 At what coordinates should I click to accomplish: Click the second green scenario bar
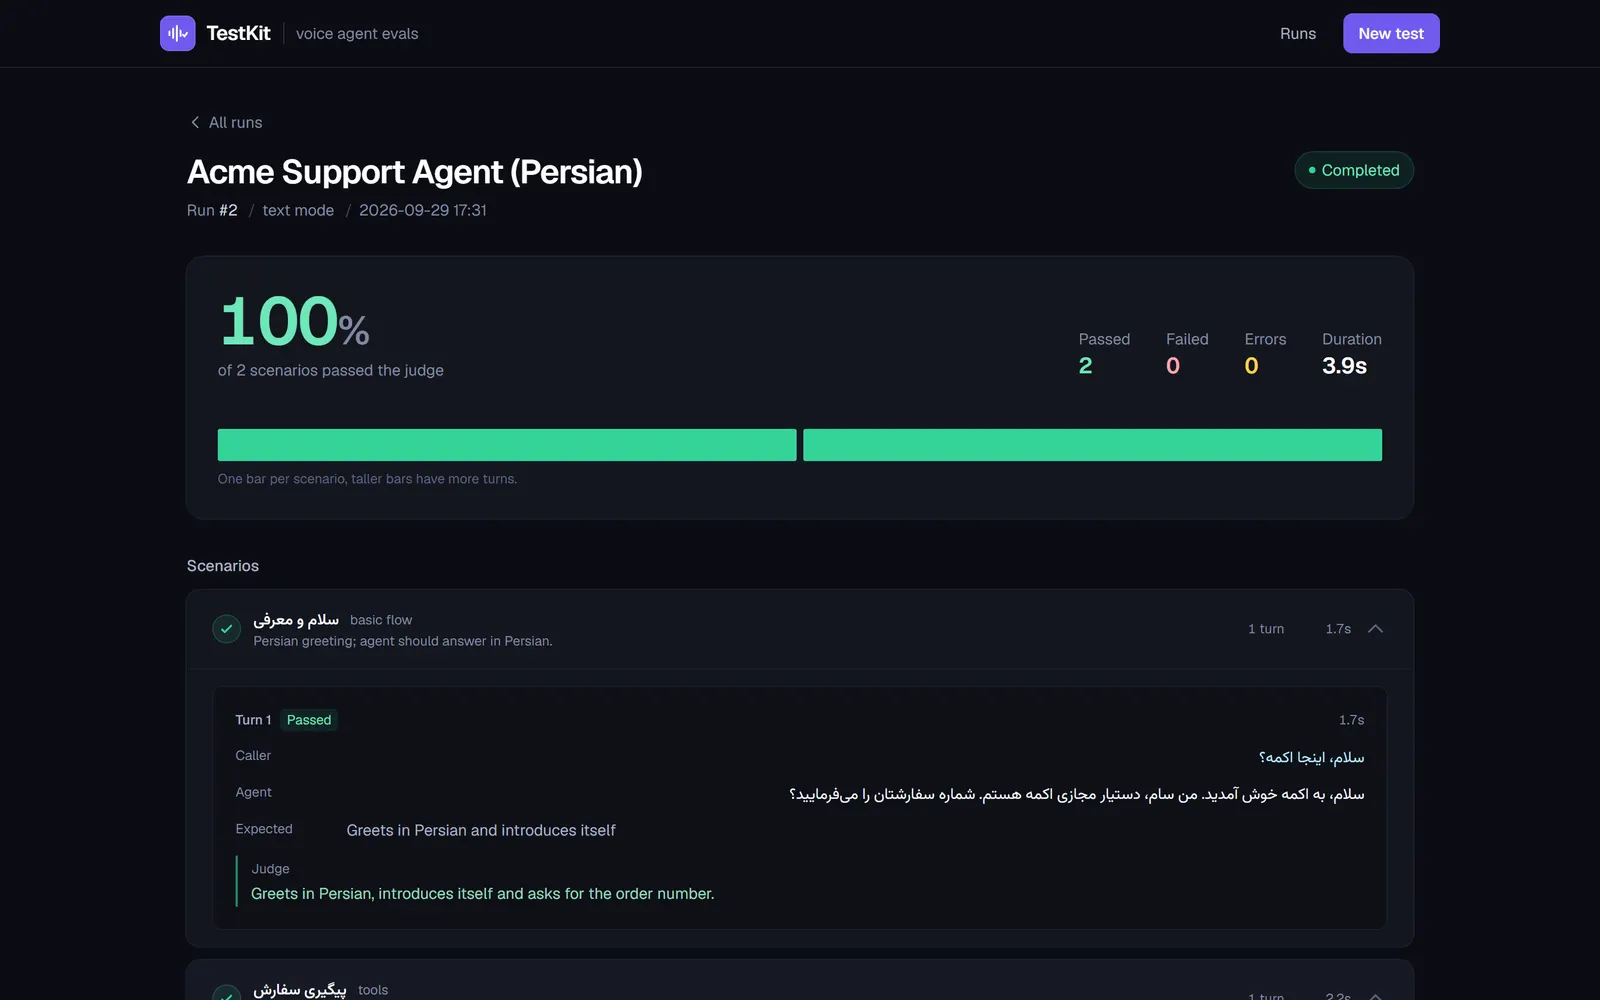1092,445
